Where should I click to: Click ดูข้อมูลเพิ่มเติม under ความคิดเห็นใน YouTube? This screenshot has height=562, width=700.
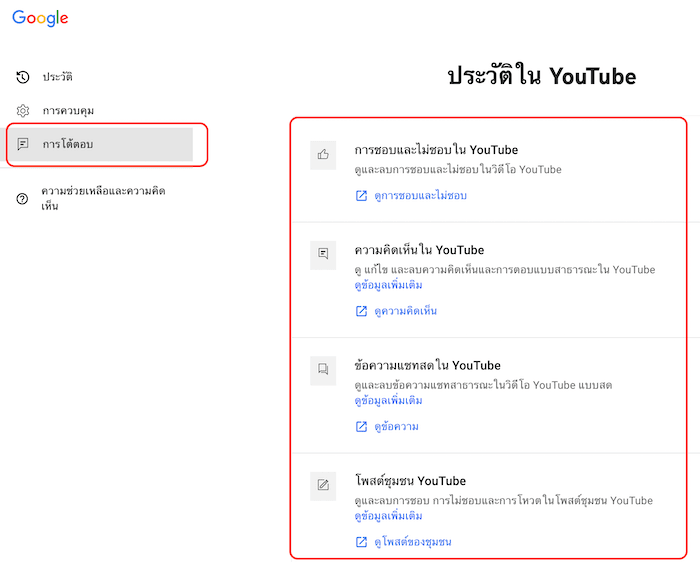click(388, 285)
